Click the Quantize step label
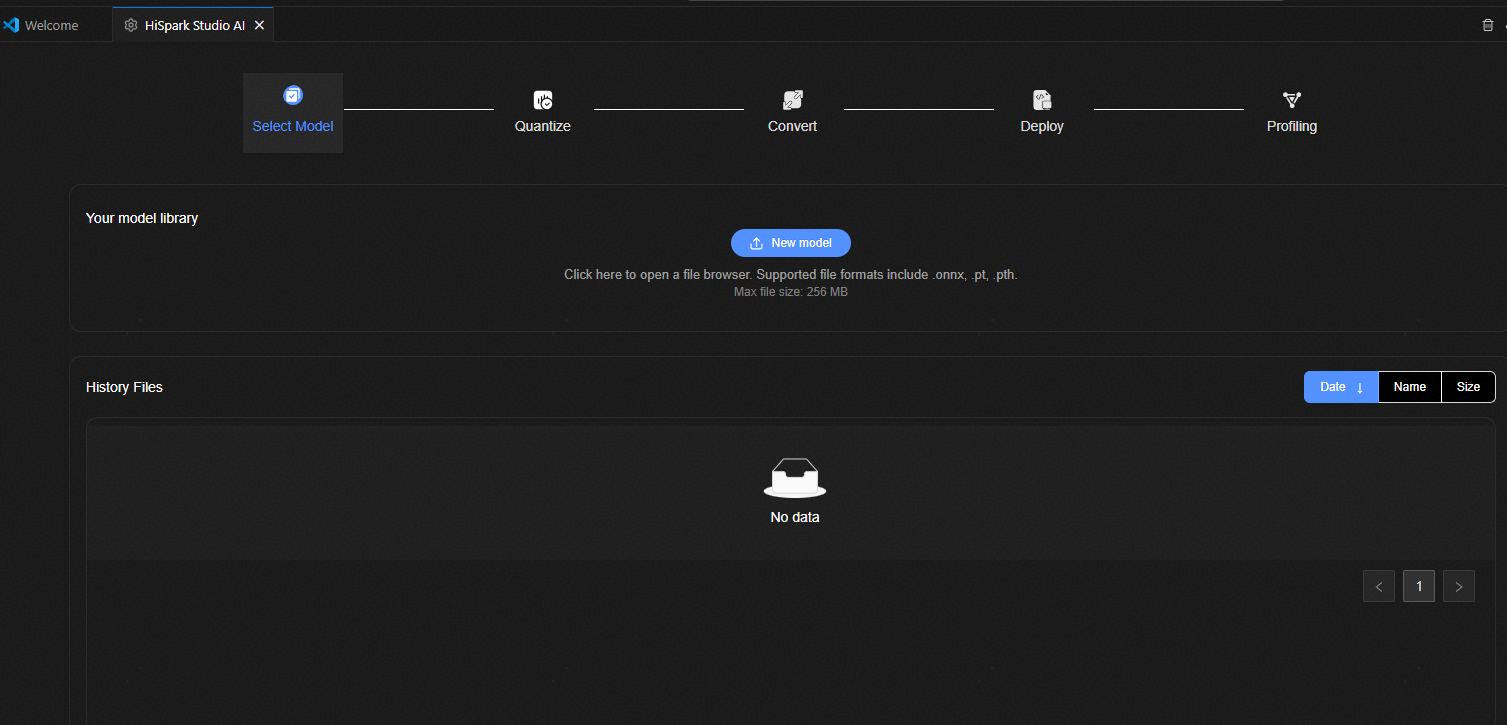The height and width of the screenshot is (725, 1507). (x=543, y=126)
